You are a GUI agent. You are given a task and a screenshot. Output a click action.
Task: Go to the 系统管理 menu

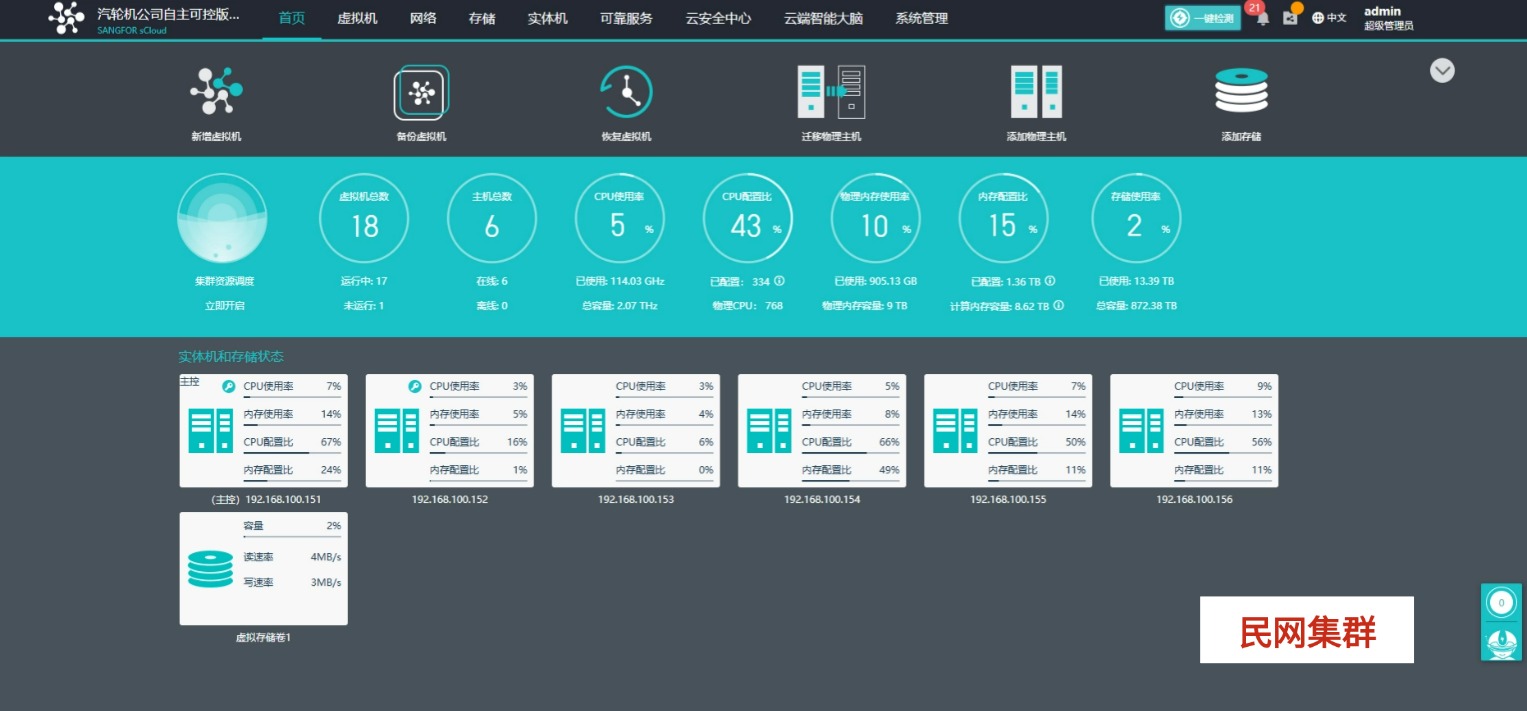(x=921, y=18)
